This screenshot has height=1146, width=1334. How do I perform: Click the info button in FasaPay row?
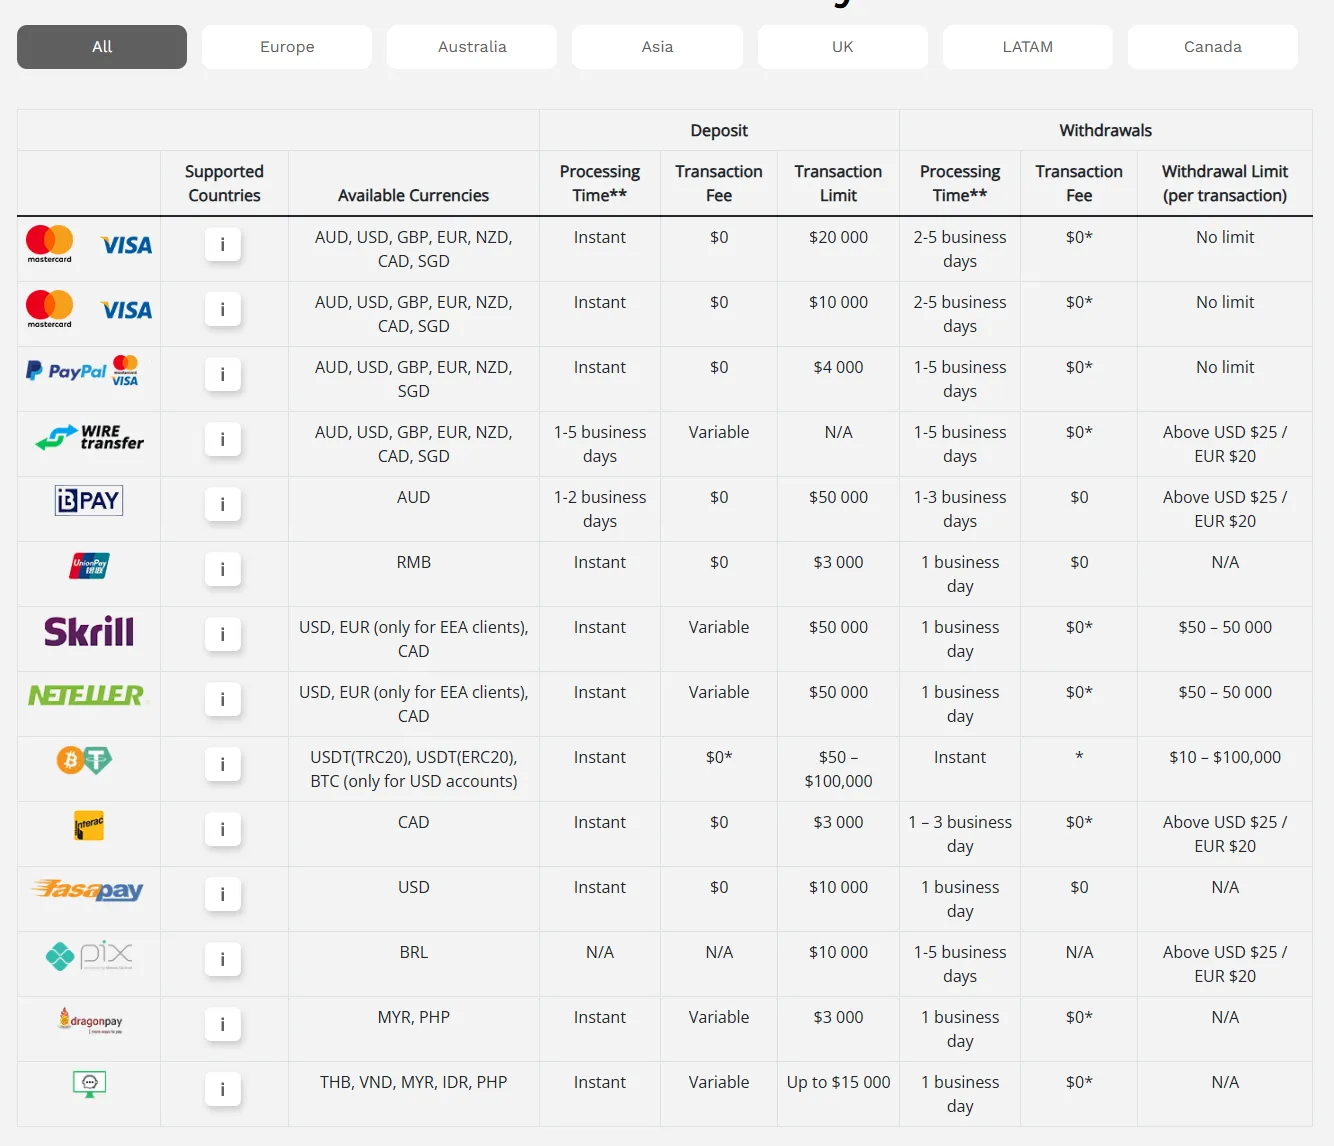[x=223, y=895]
